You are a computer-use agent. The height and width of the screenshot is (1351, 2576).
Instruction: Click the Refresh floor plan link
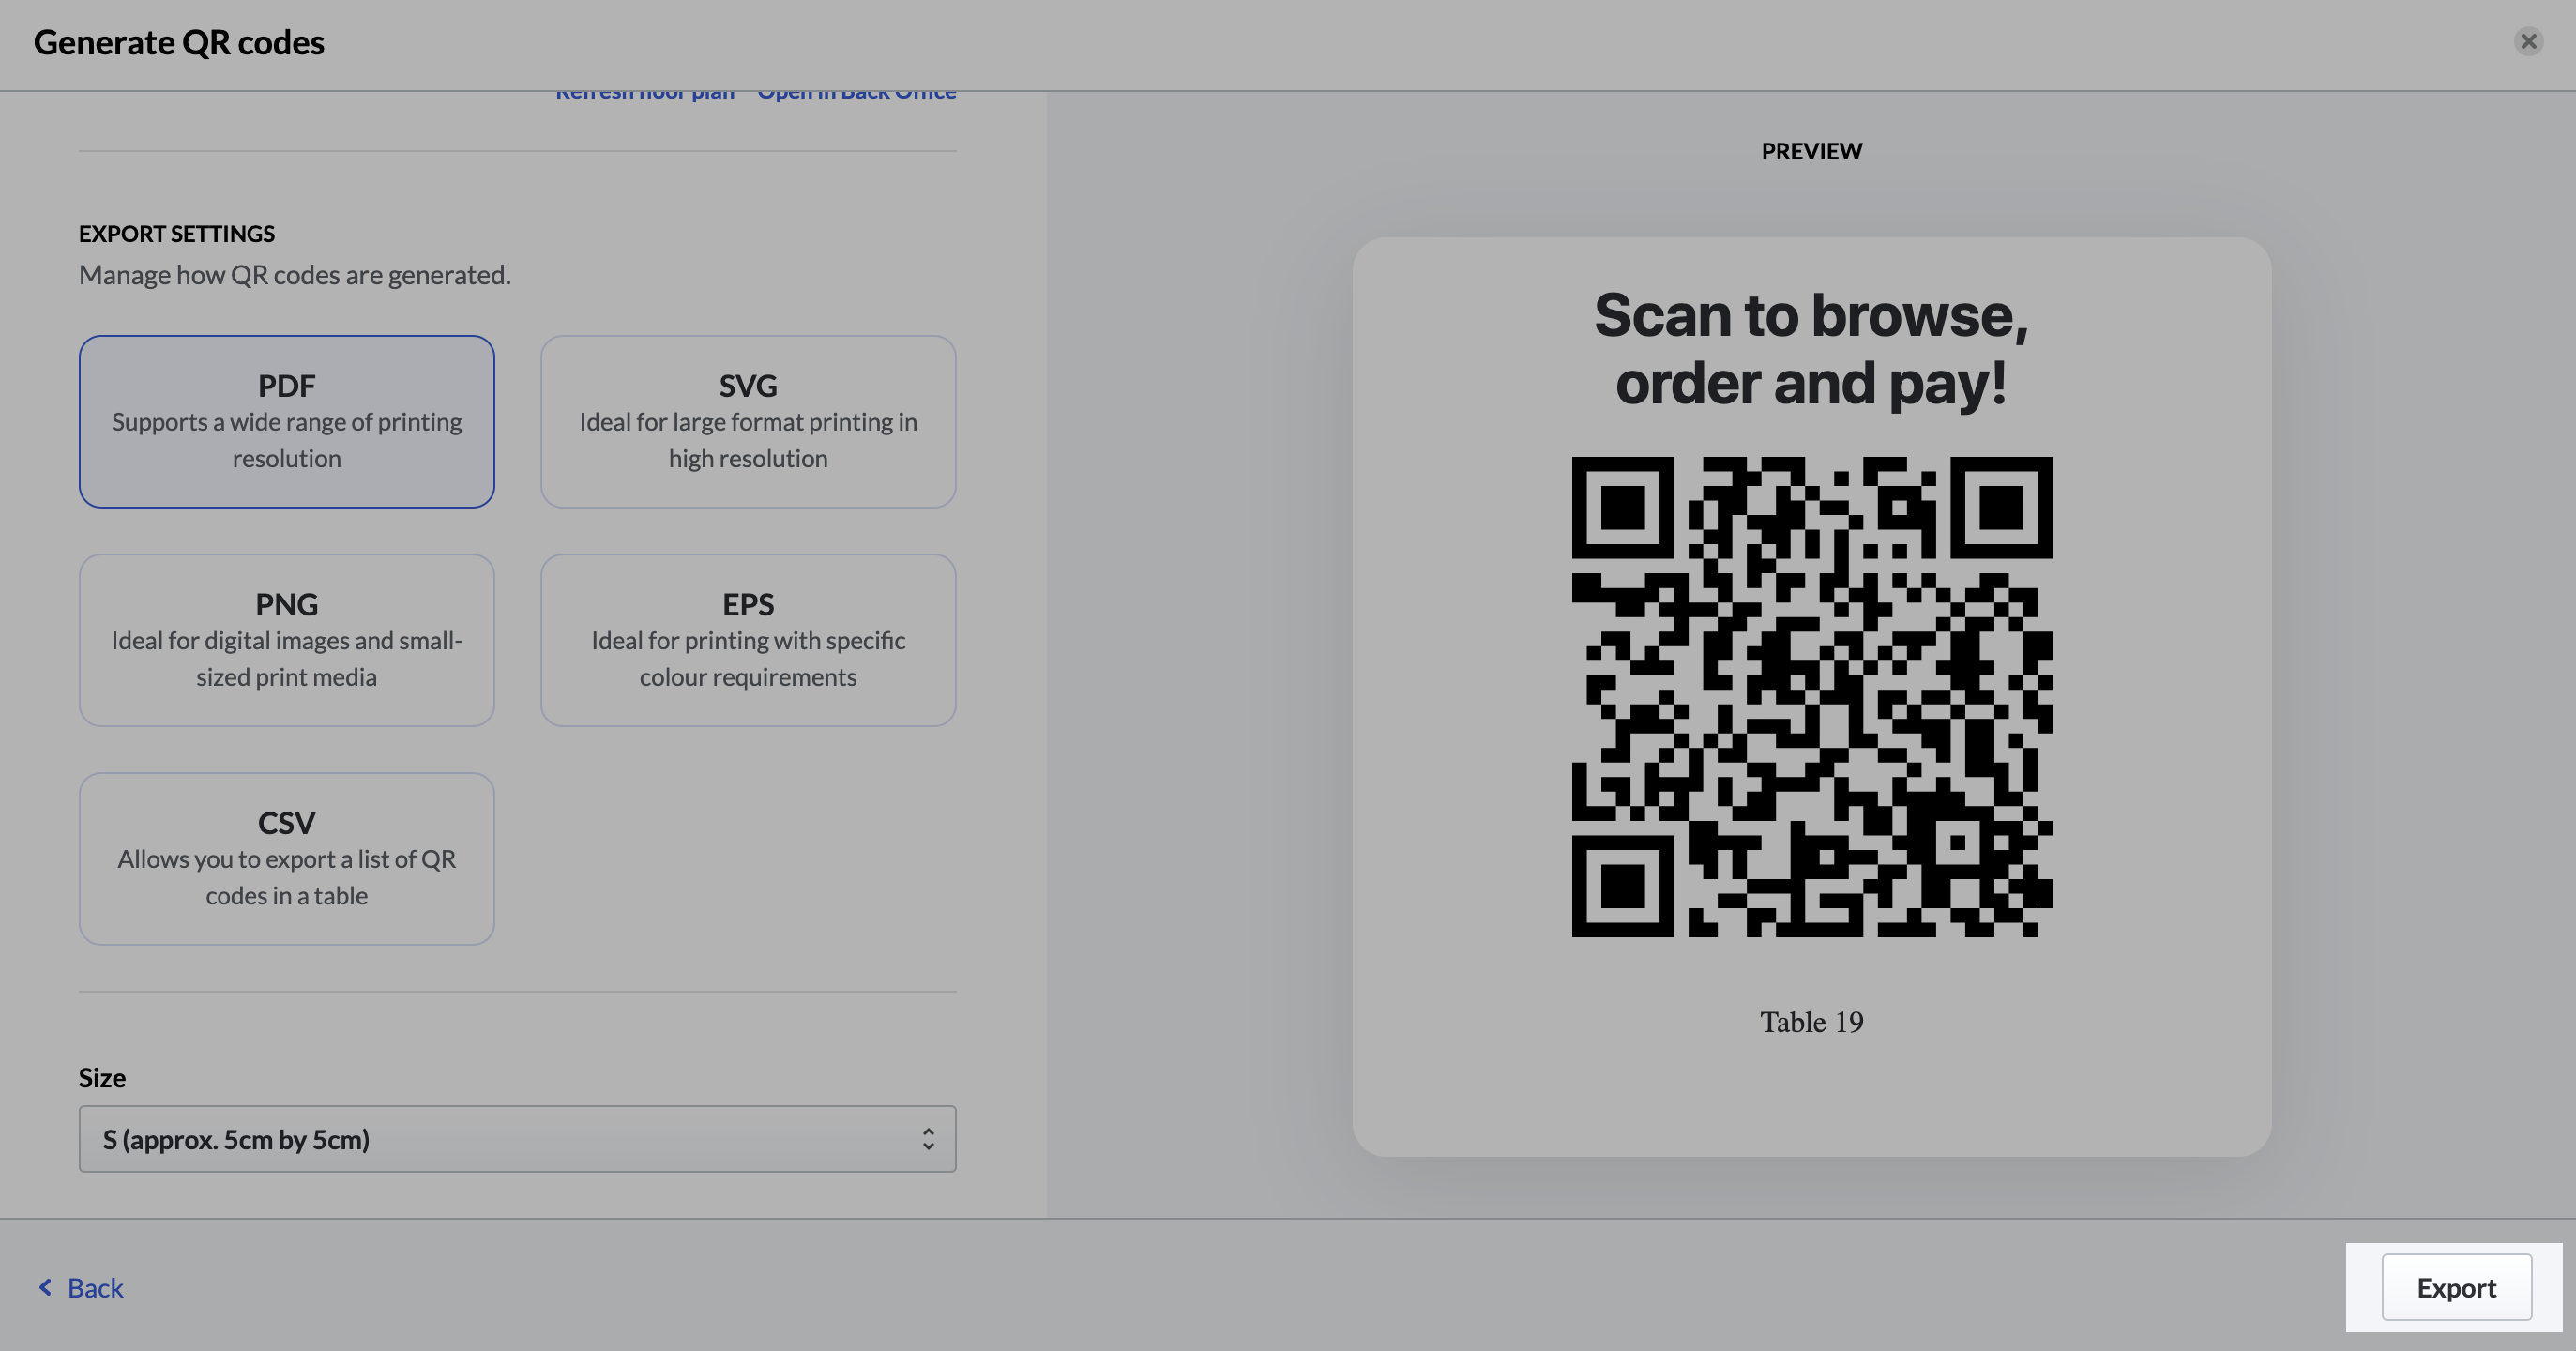pyautogui.click(x=645, y=94)
